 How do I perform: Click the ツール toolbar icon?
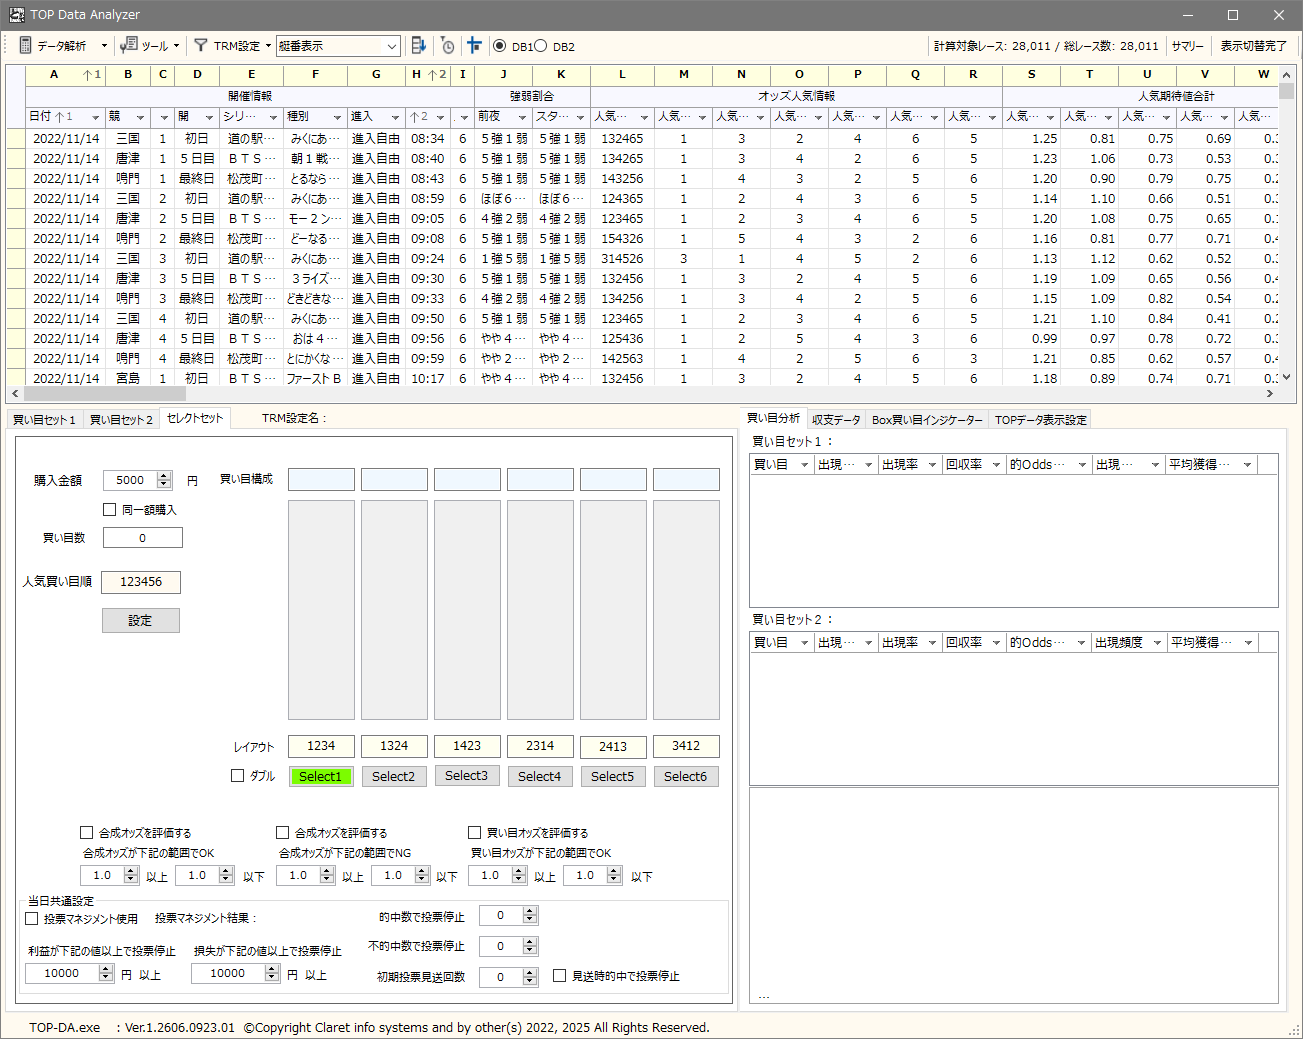pyautogui.click(x=129, y=46)
